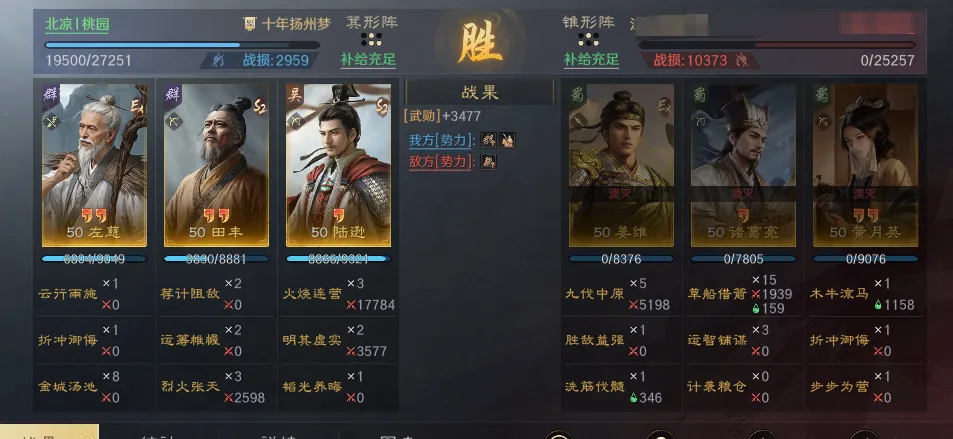
Task: Select the 陆逊 hero portrait
Action: (x=339, y=165)
